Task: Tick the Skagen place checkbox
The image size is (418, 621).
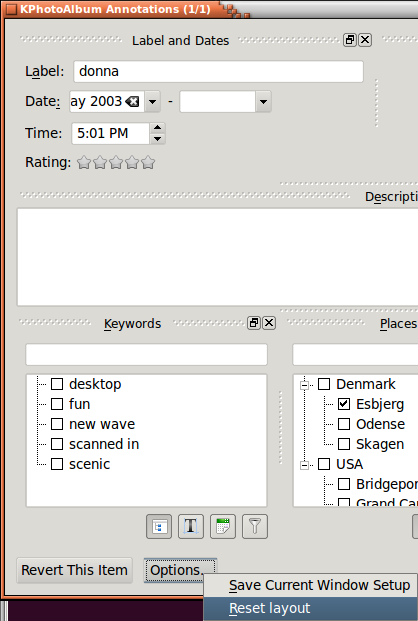Action: pos(344,444)
